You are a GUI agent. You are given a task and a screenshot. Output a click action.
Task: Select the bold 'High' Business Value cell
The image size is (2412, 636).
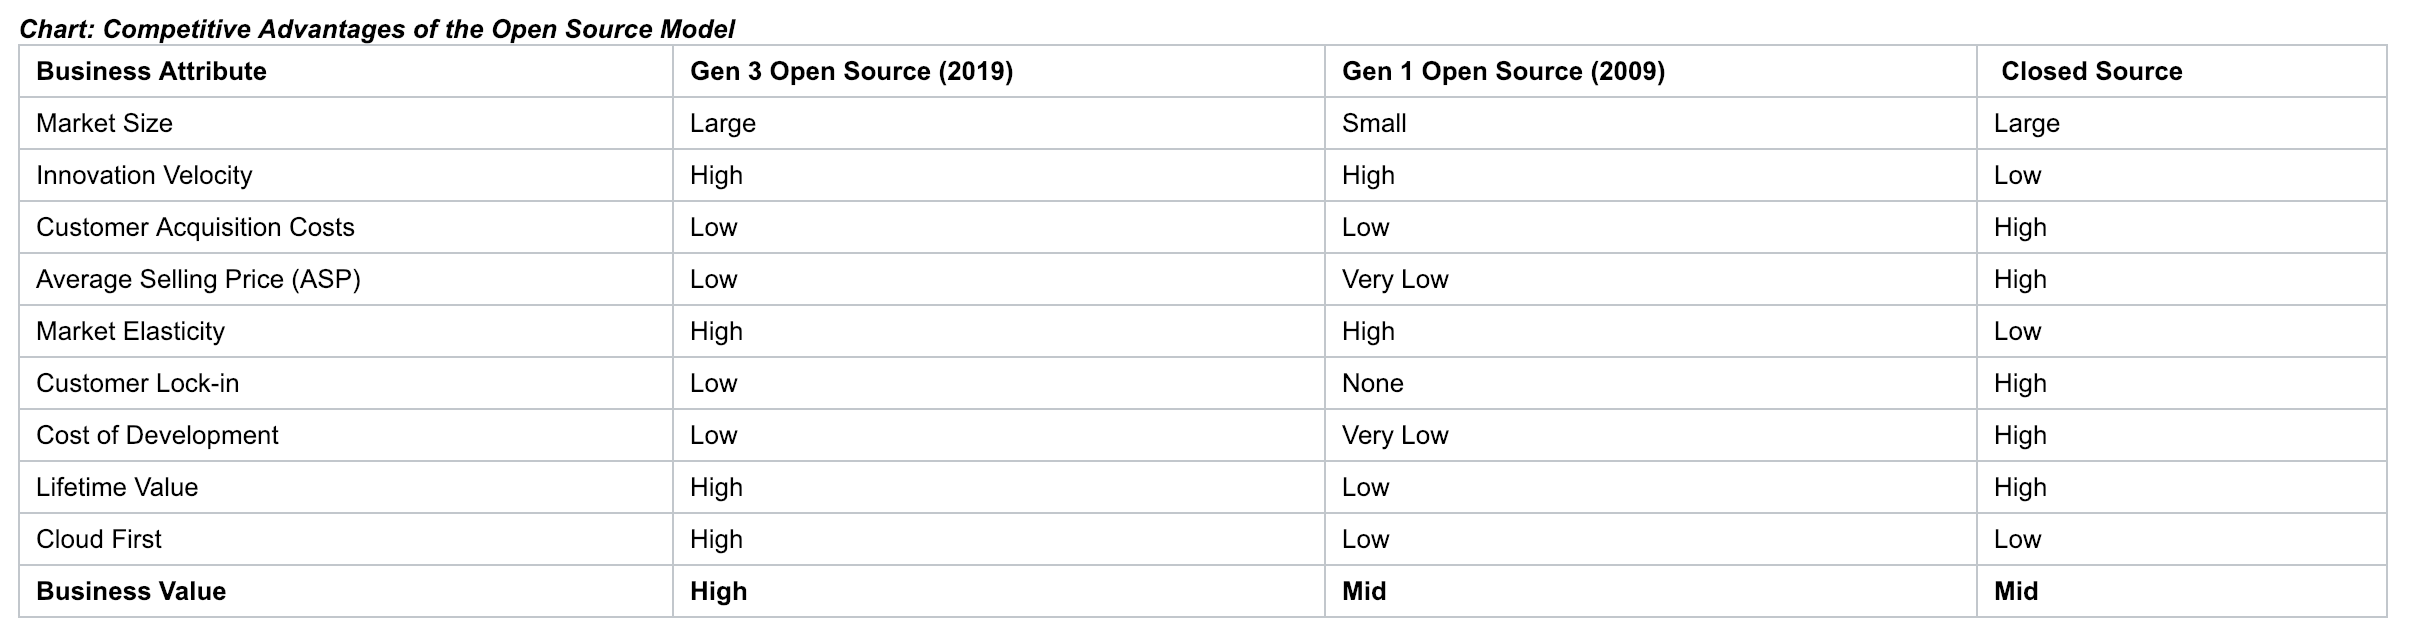(718, 591)
